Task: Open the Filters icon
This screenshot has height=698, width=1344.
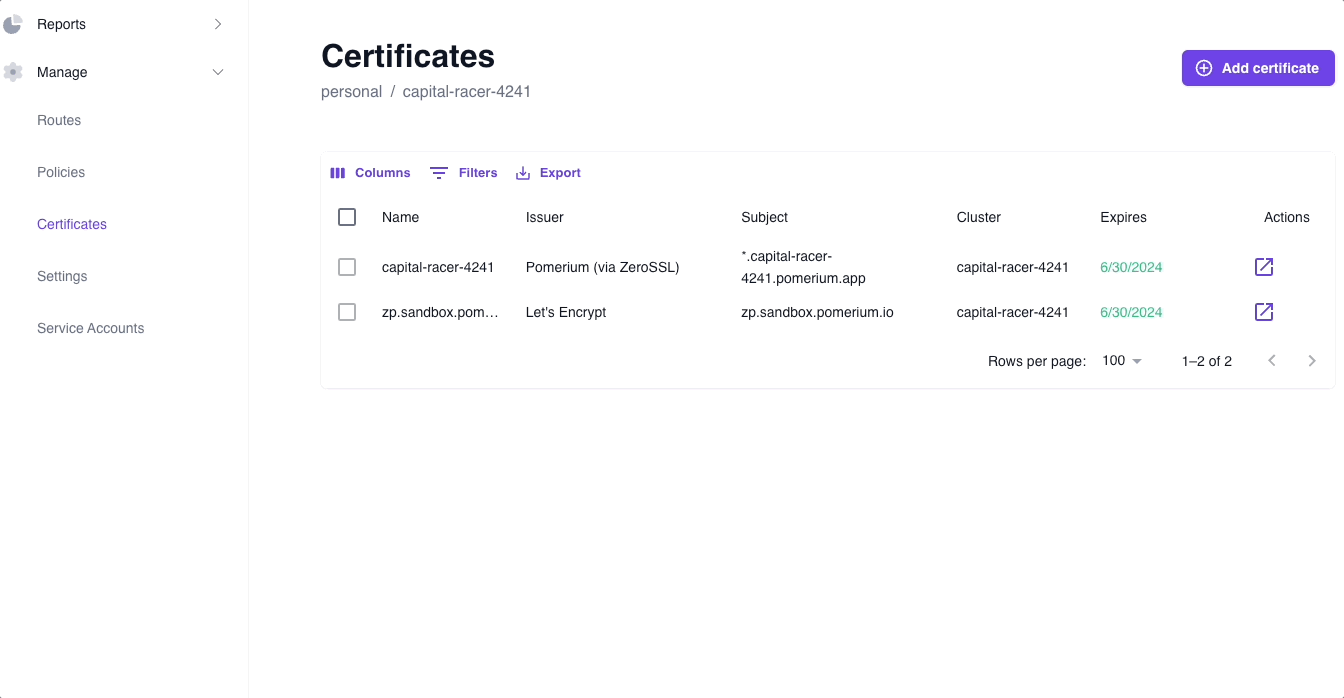Action: [438, 172]
